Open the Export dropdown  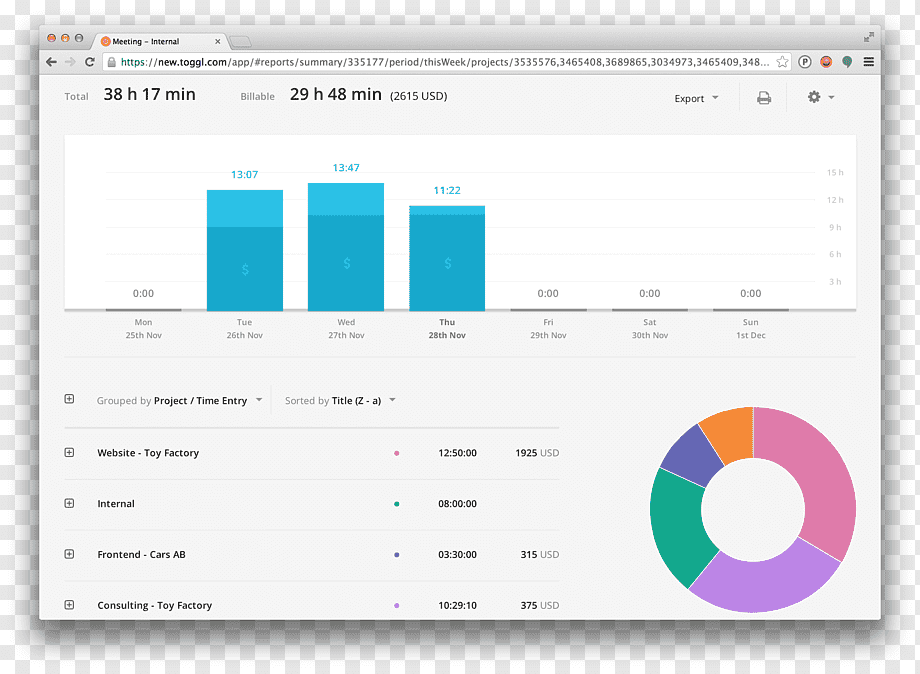696,99
